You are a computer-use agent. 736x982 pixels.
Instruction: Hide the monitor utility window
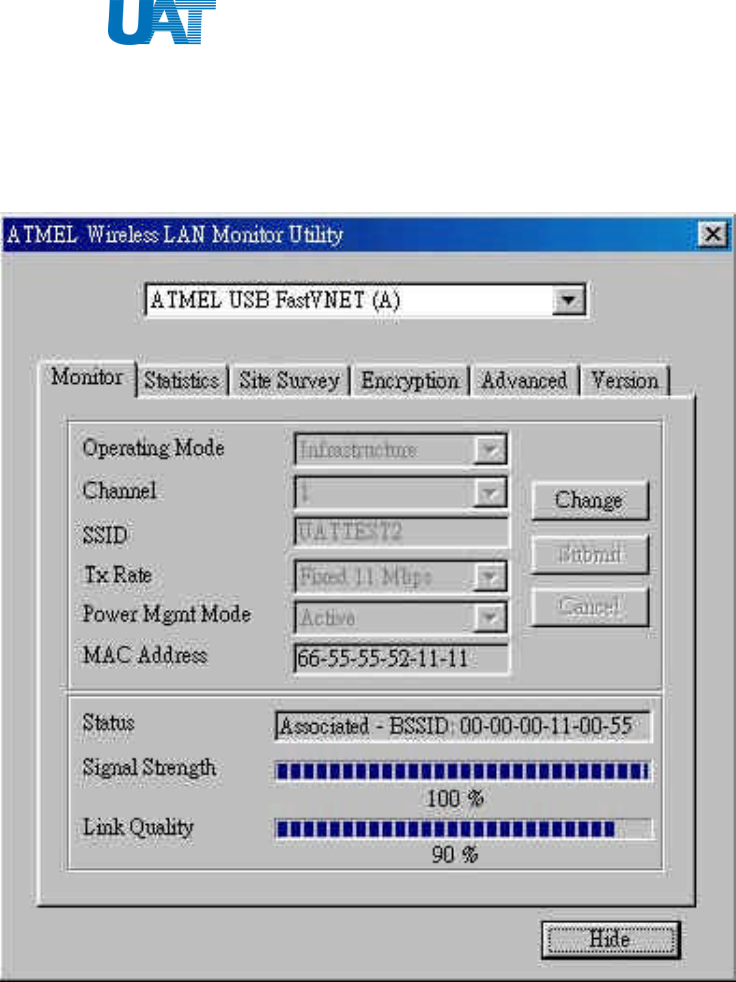[x=610, y=940]
